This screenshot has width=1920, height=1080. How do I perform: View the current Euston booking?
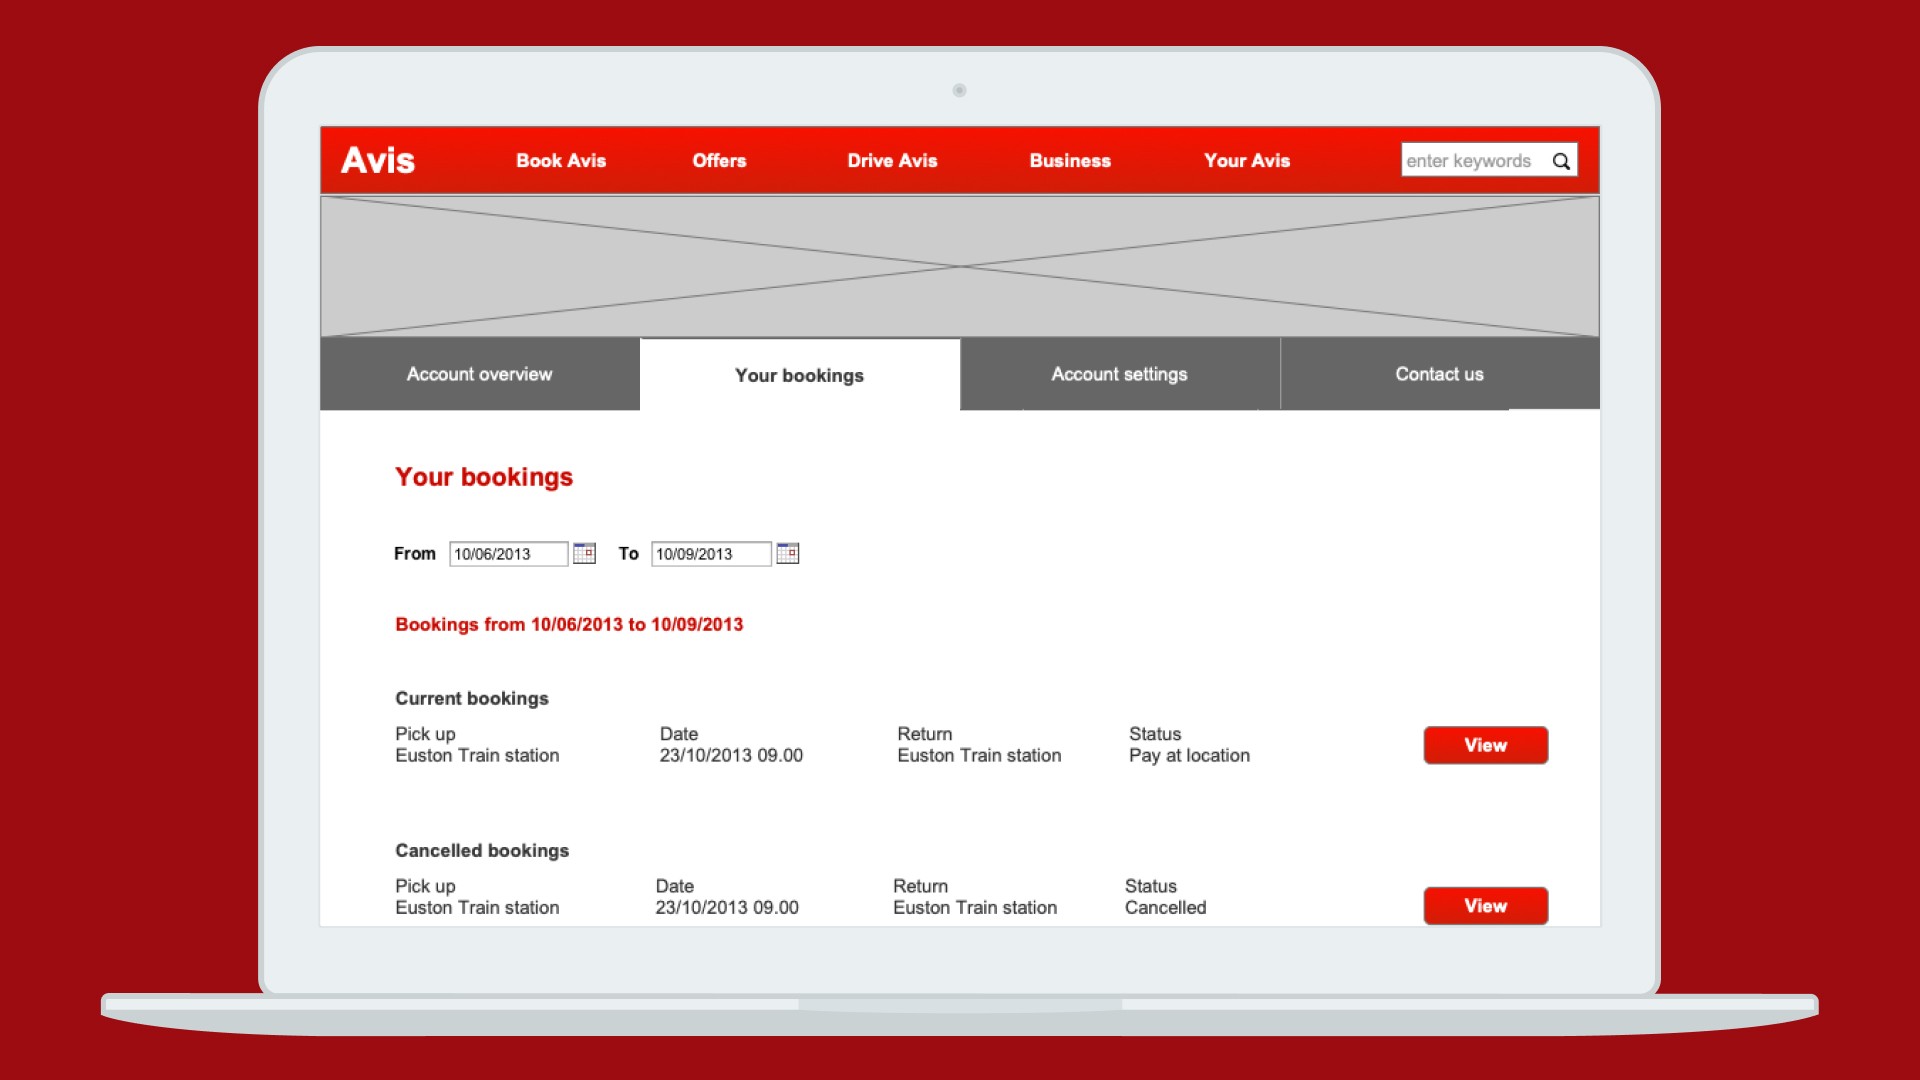[1485, 745]
